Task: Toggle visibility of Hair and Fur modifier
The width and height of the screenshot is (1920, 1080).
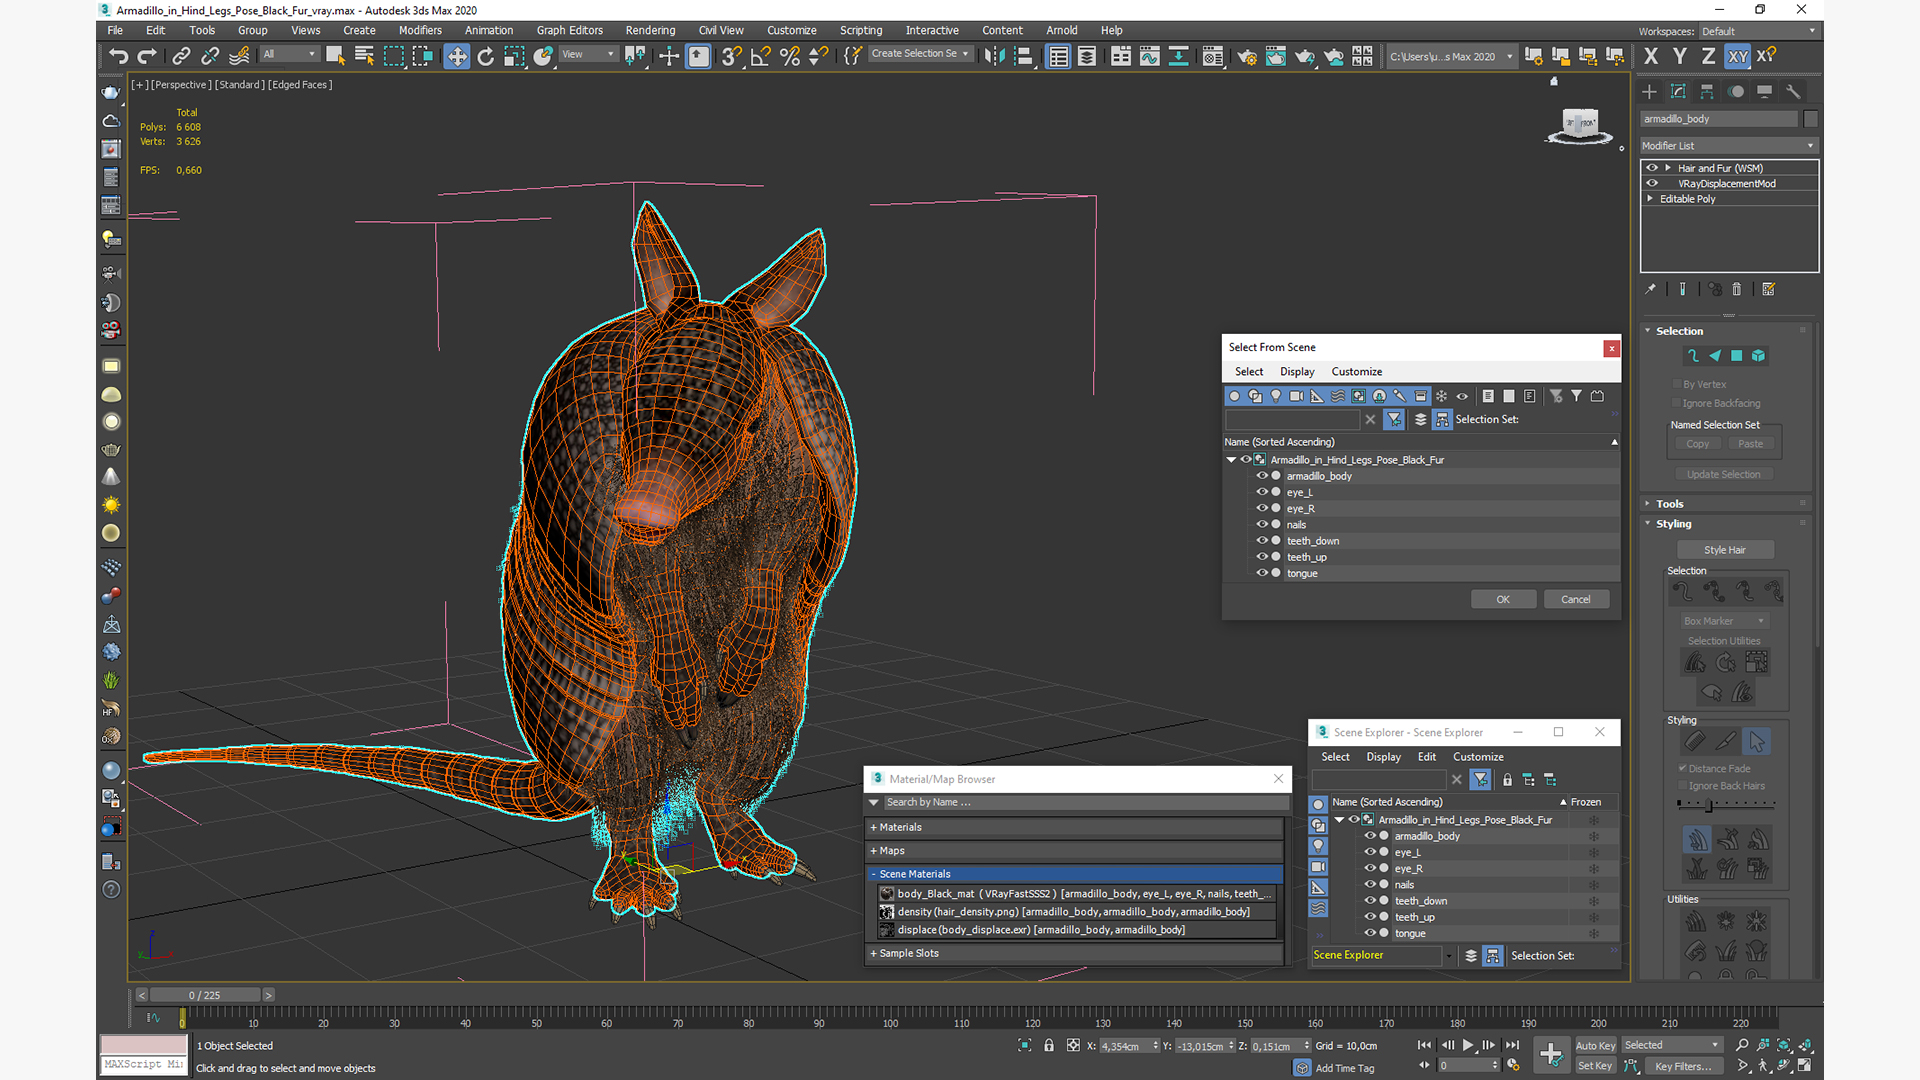Action: 1652,168
